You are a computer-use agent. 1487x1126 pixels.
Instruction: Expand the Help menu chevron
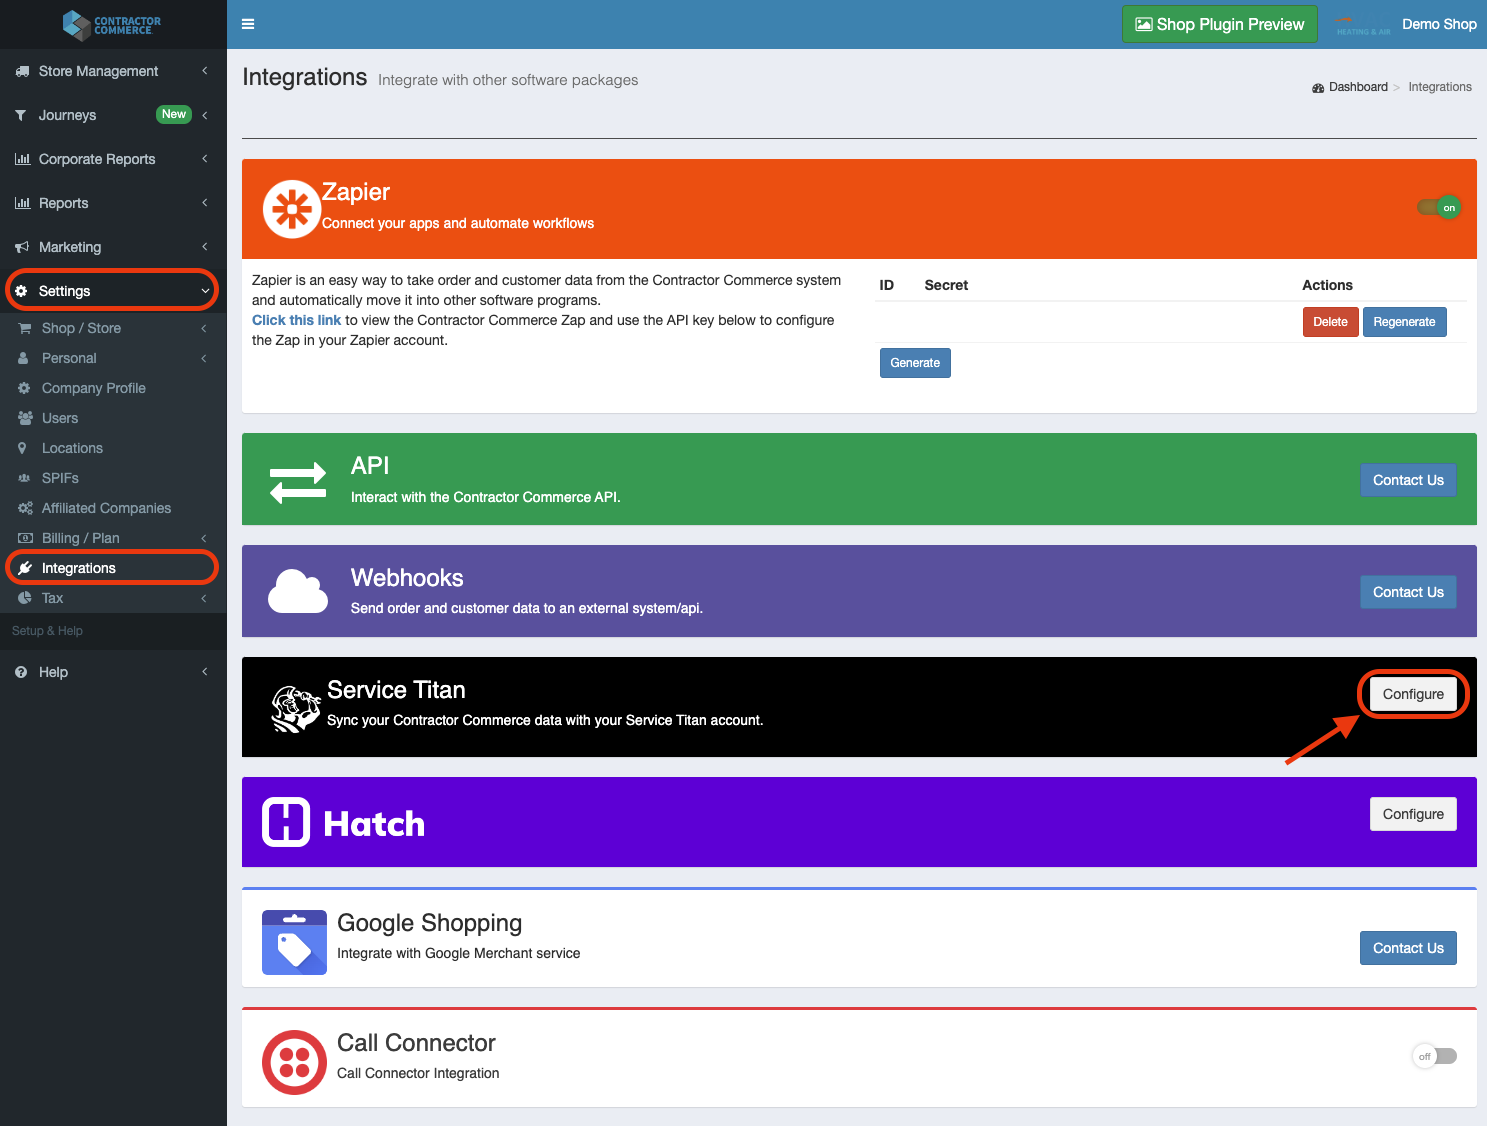click(204, 672)
